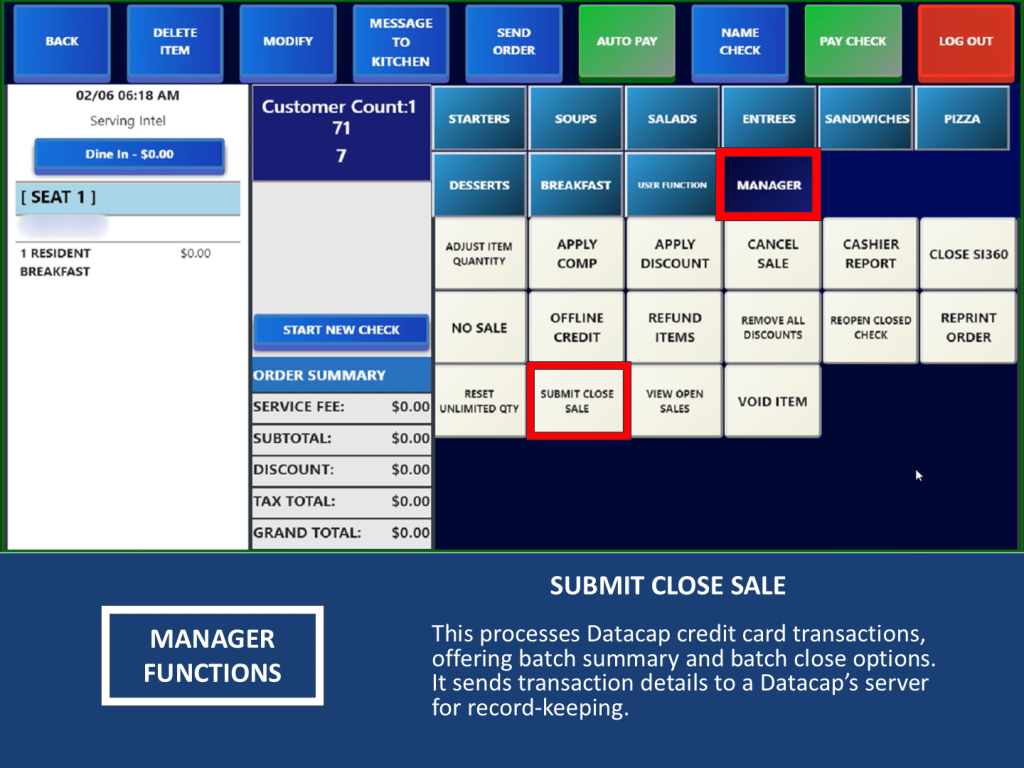This screenshot has height=768, width=1024.
Task: Click the red Log Out button
Action: 965,41
